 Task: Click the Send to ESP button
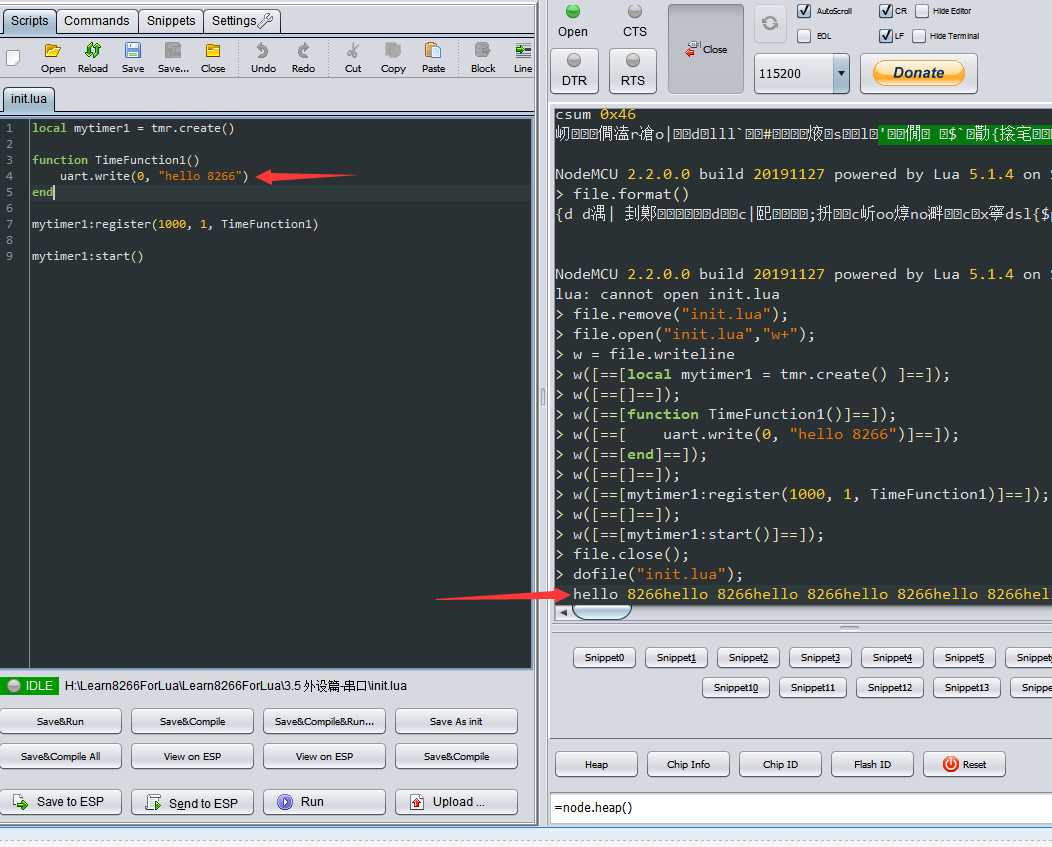(x=192, y=802)
